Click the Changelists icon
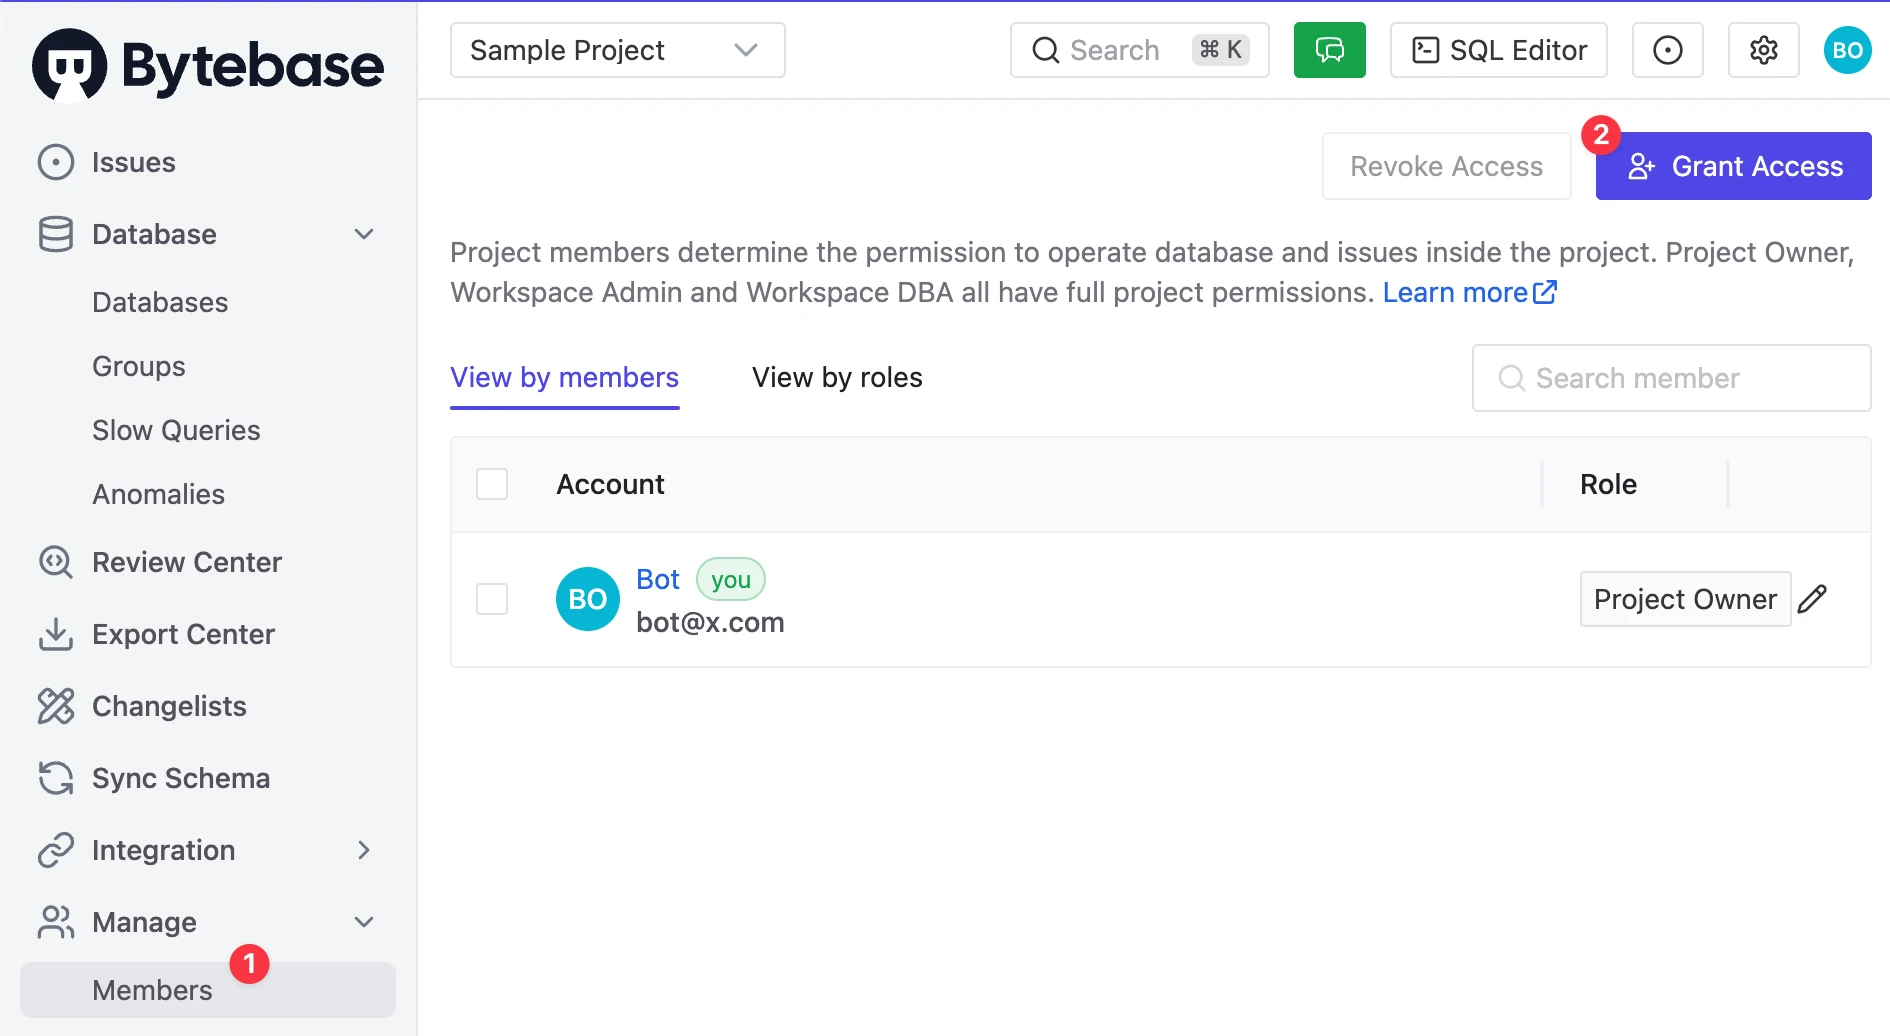1890x1036 pixels. [56, 706]
